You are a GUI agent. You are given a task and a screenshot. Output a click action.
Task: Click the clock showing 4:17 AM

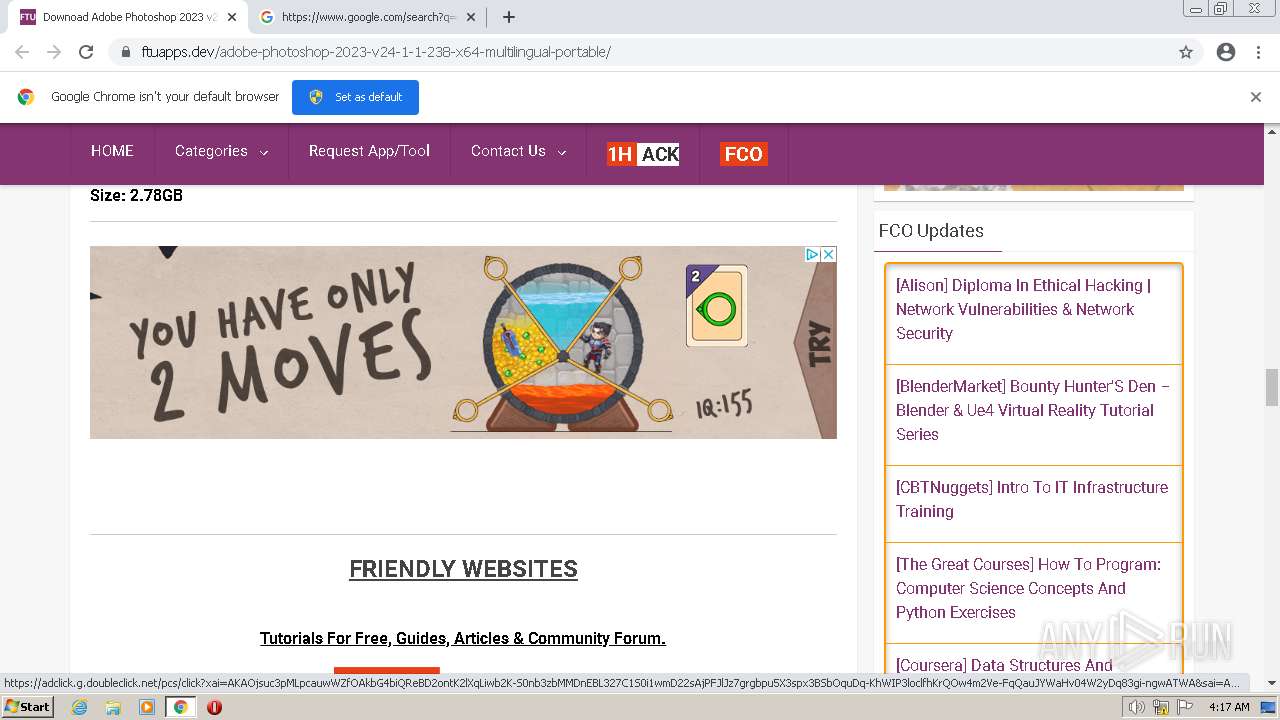coord(1229,707)
